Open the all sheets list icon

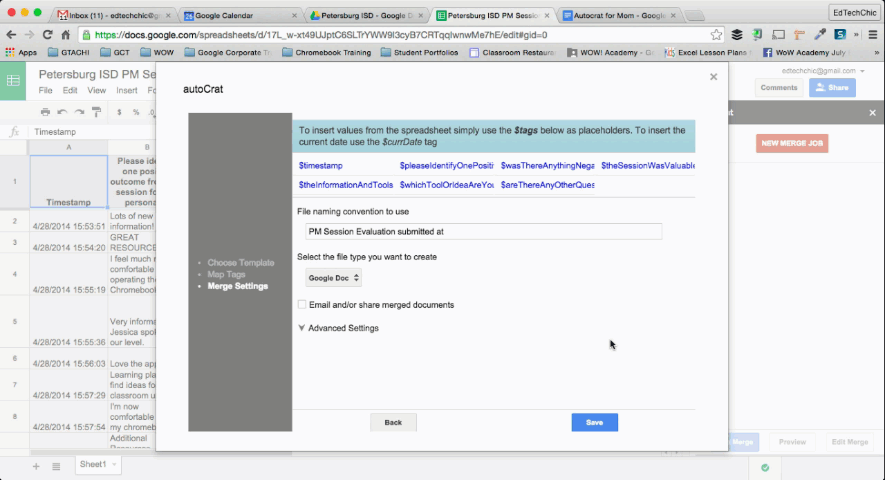(56, 466)
